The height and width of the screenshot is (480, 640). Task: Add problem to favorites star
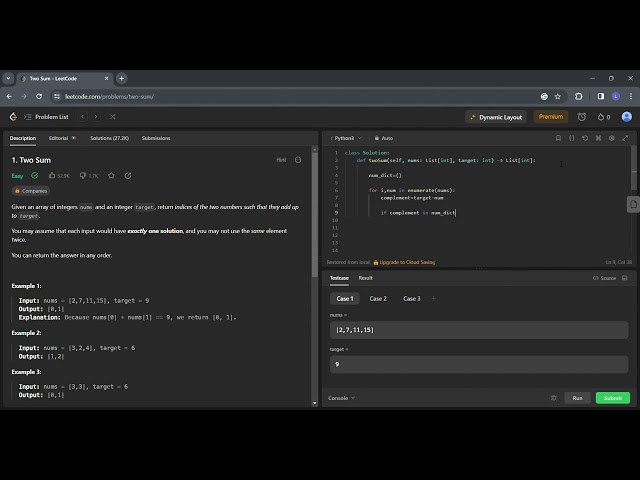(x=111, y=176)
